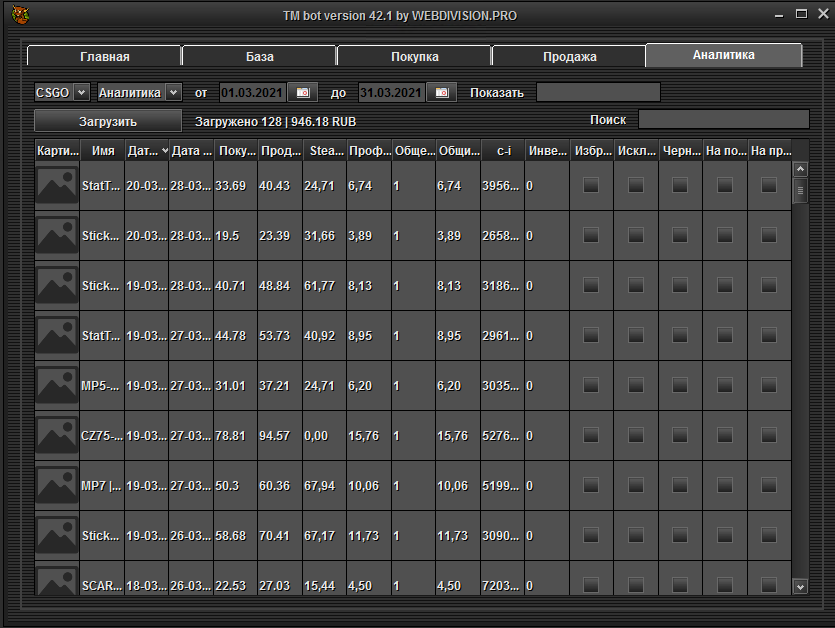835x628 pixels.
Task: Enable the exclusion checkbox for MP5 row
Action: point(636,385)
